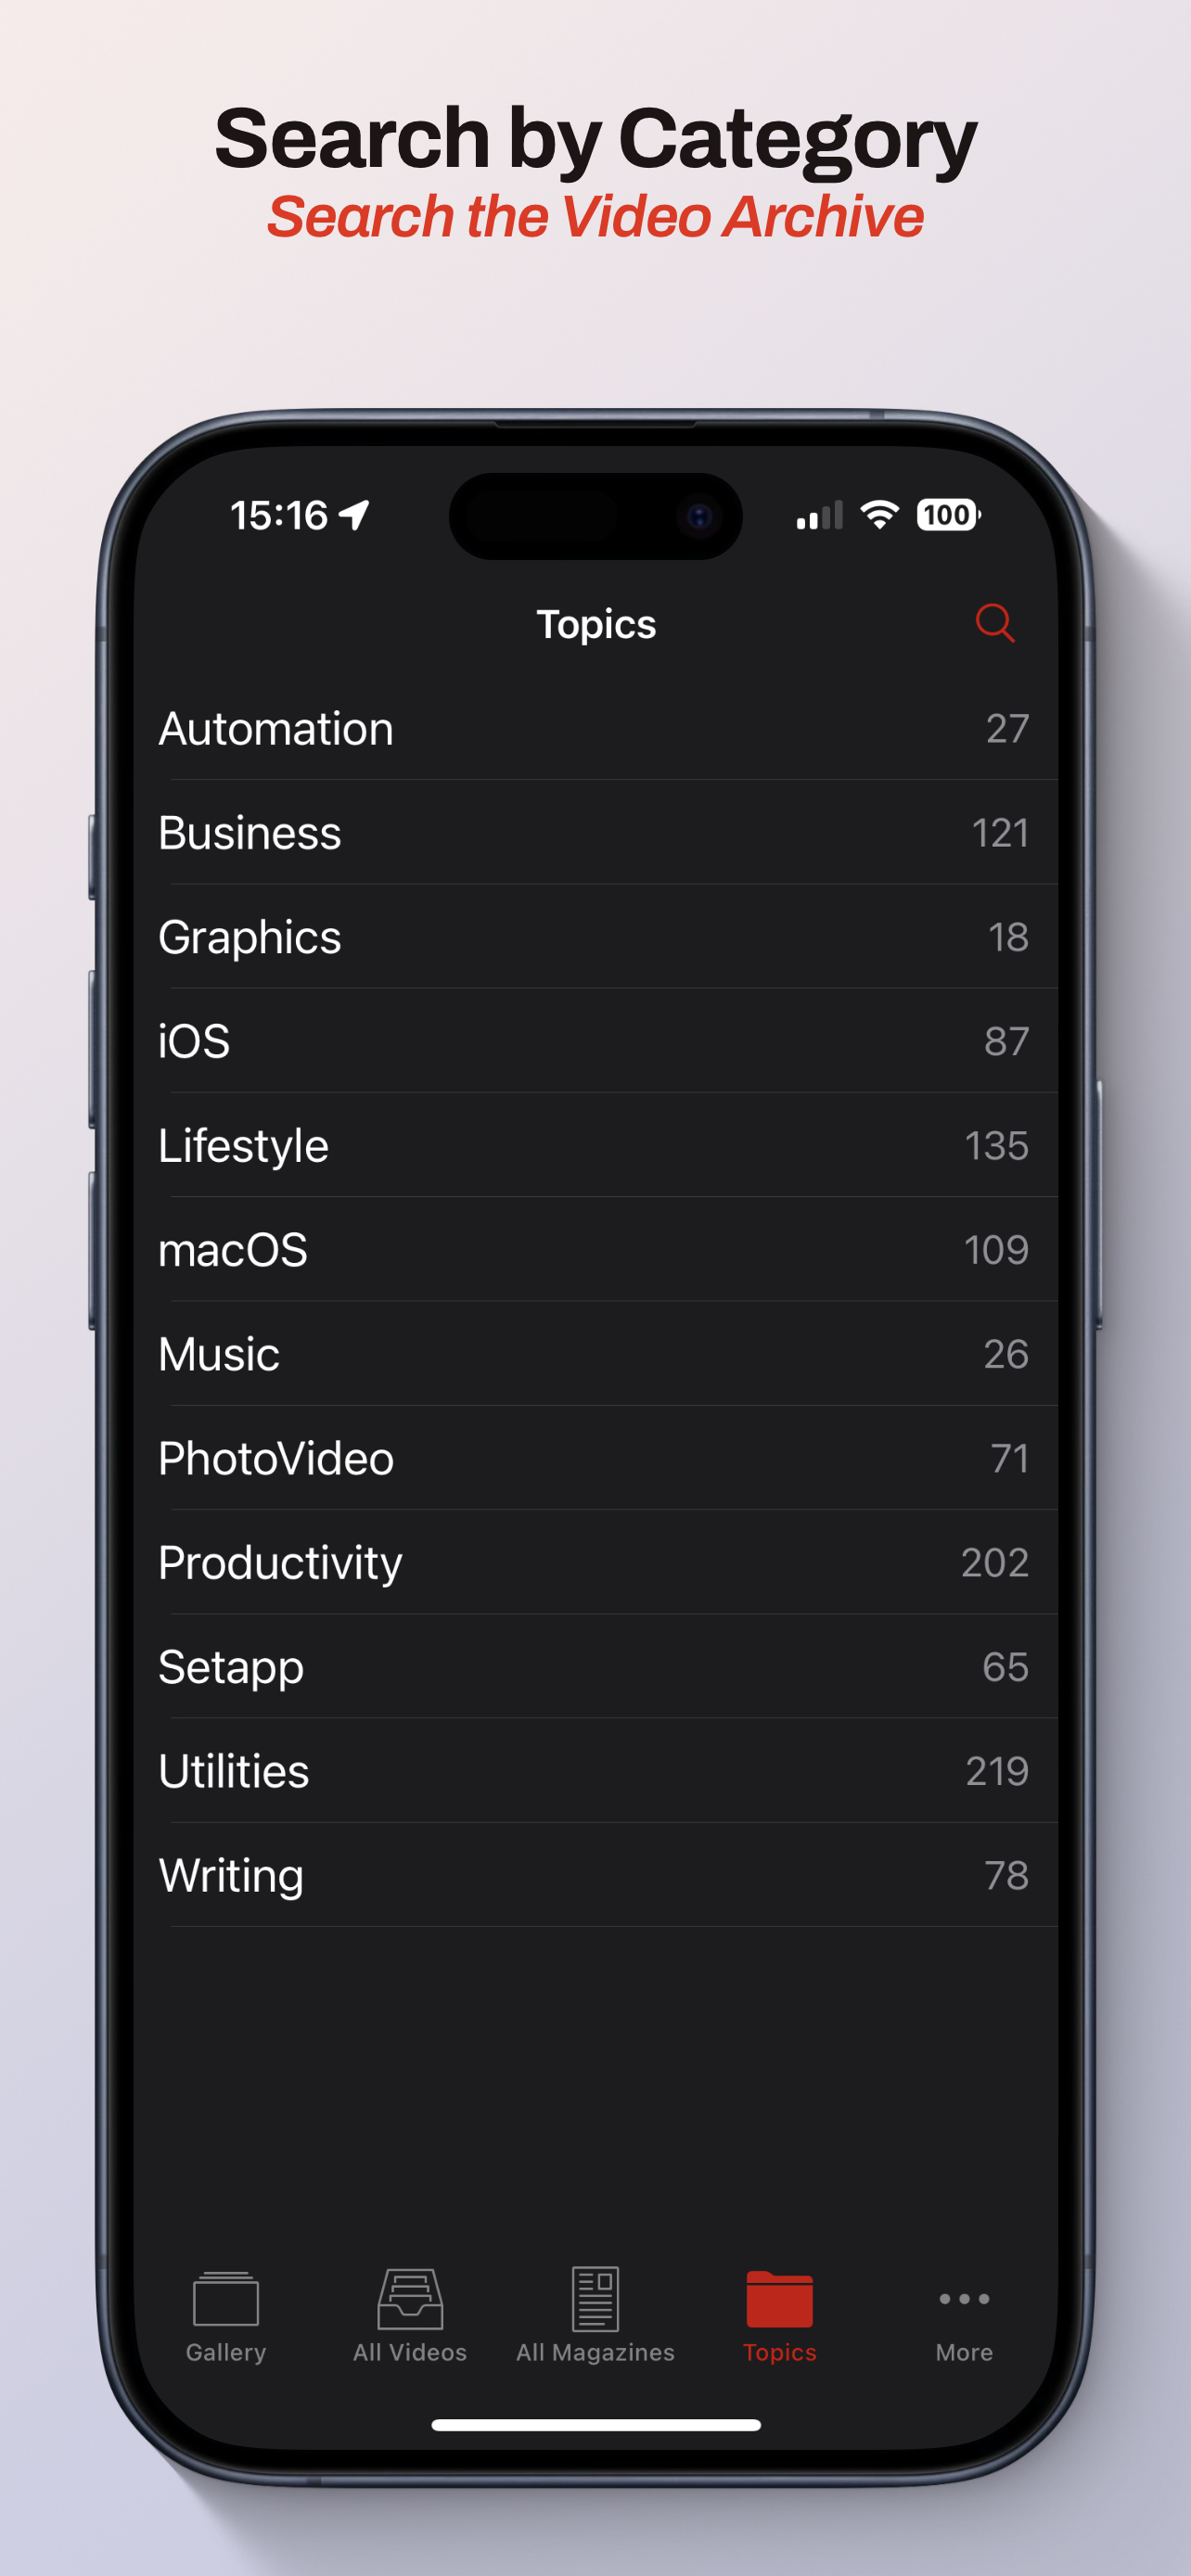Select the Setapp category
Image resolution: width=1191 pixels, height=2576 pixels.
(x=595, y=1666)
